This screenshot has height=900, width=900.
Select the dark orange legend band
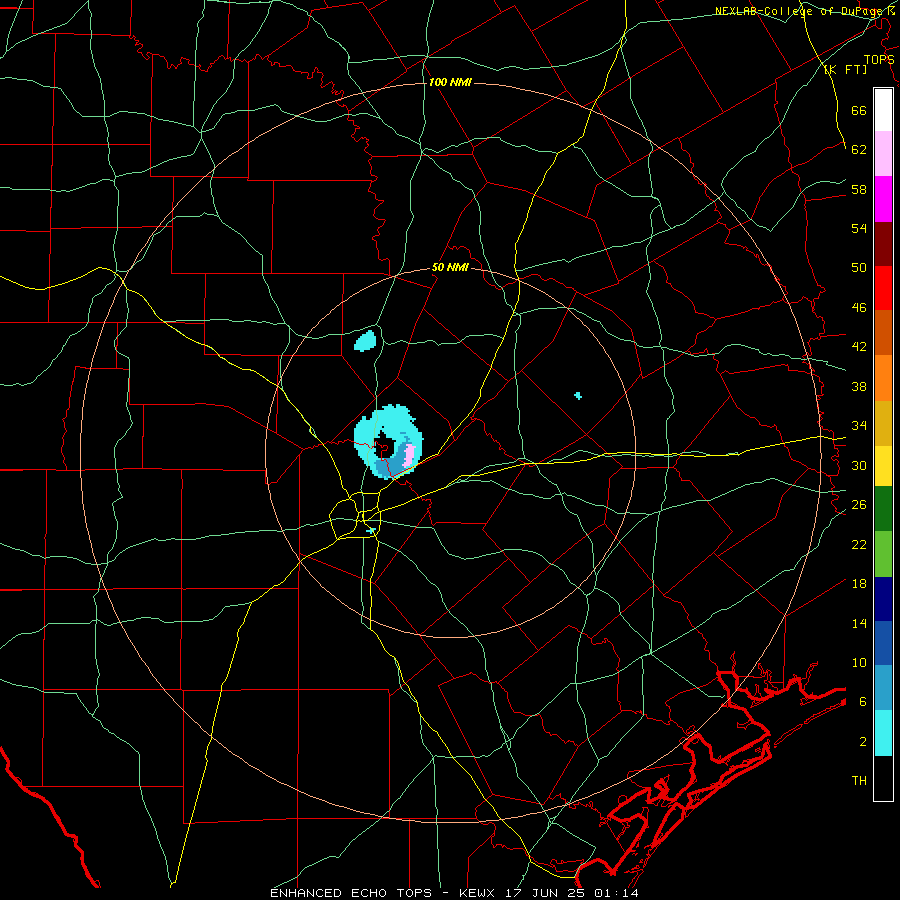click(x=883, y=333)
